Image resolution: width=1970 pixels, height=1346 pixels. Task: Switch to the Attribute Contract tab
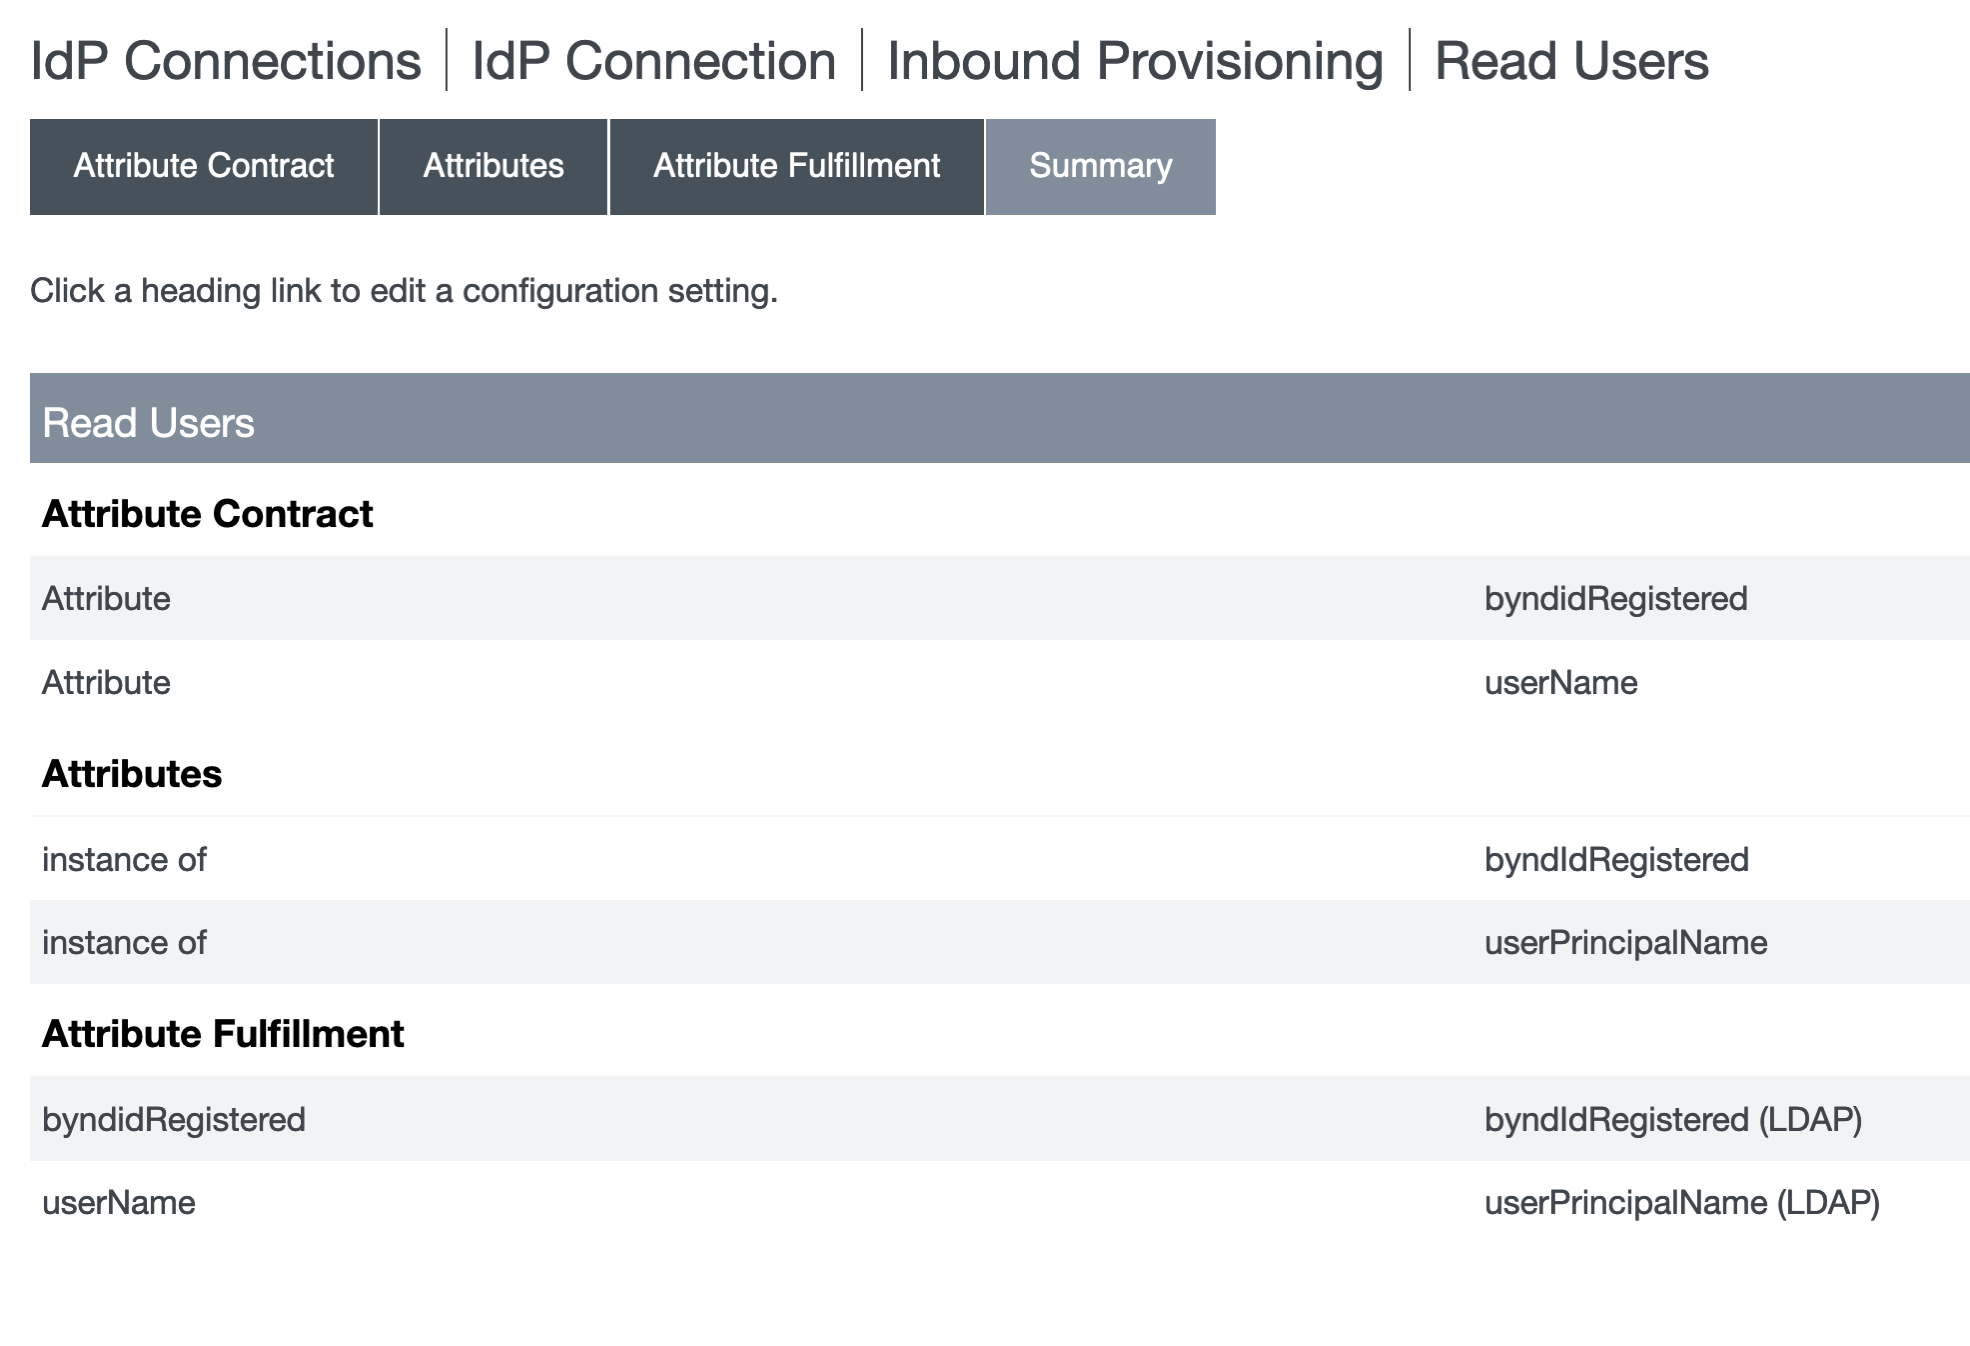tap(204, 166)
